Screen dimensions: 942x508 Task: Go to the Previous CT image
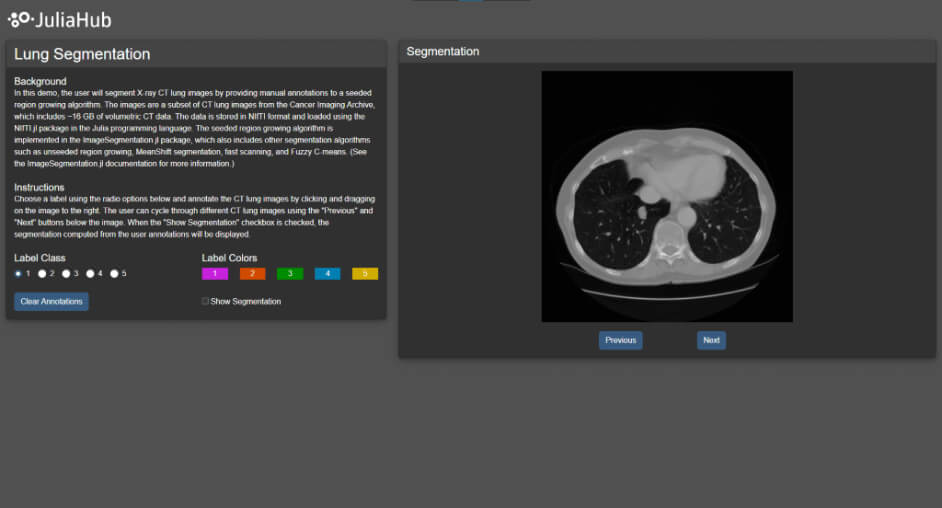pos(620,340)
